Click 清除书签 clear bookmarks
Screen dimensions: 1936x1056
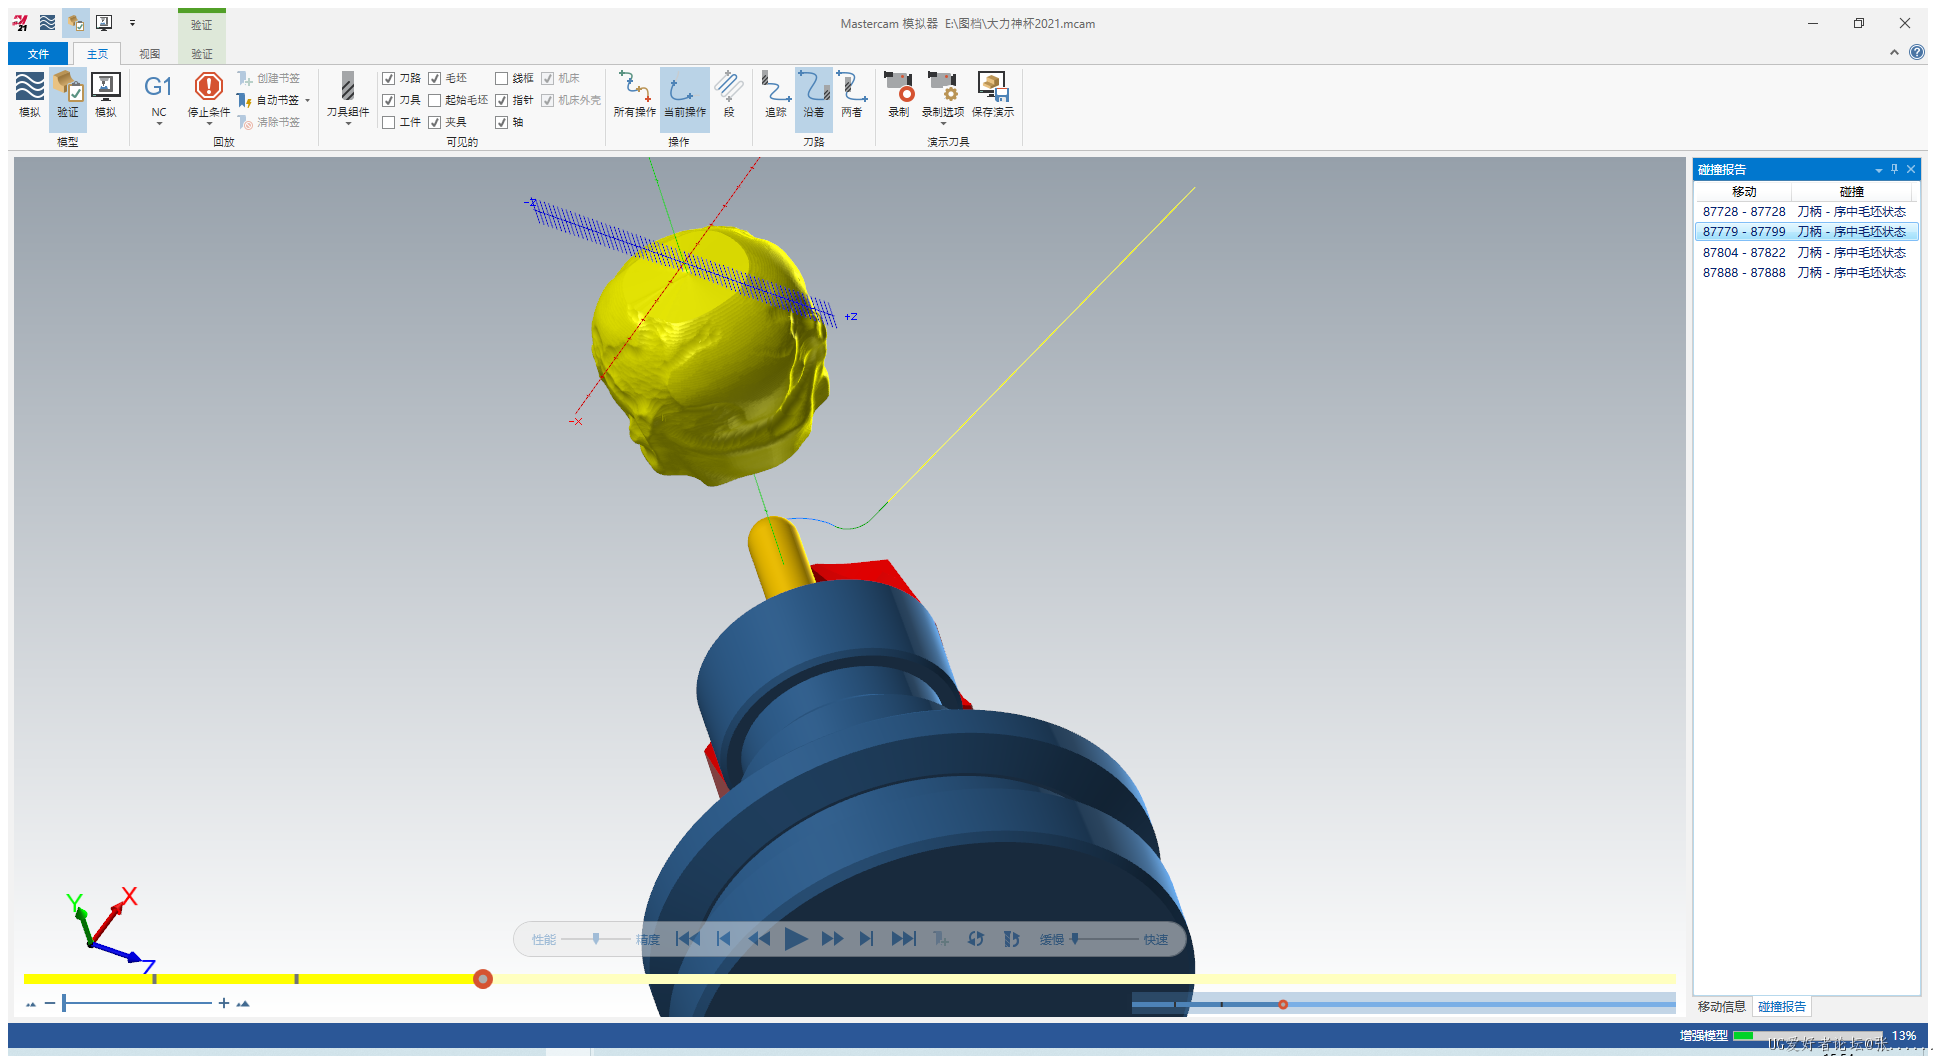click(269, 122)
